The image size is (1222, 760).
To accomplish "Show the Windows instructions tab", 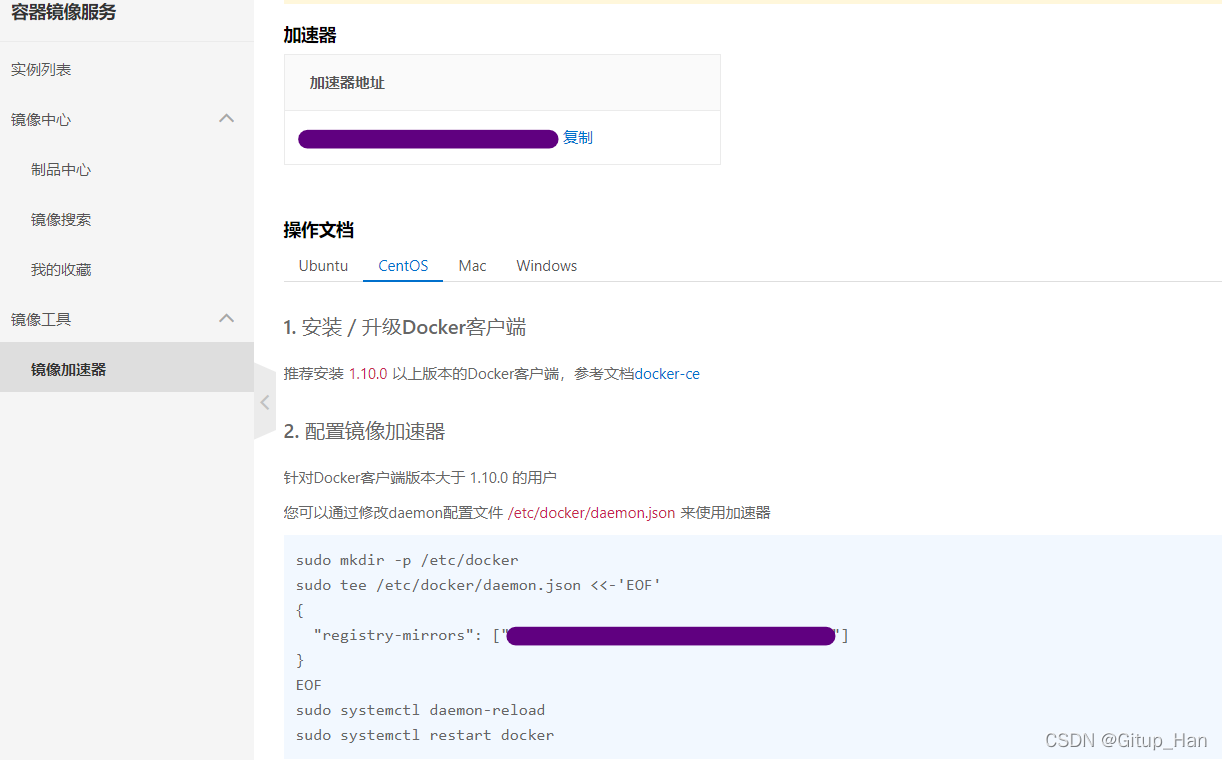I will point(546,266).
